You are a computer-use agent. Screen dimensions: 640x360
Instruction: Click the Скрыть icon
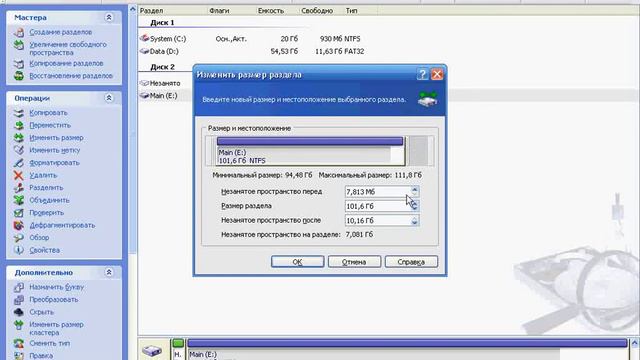click(19, 312)
